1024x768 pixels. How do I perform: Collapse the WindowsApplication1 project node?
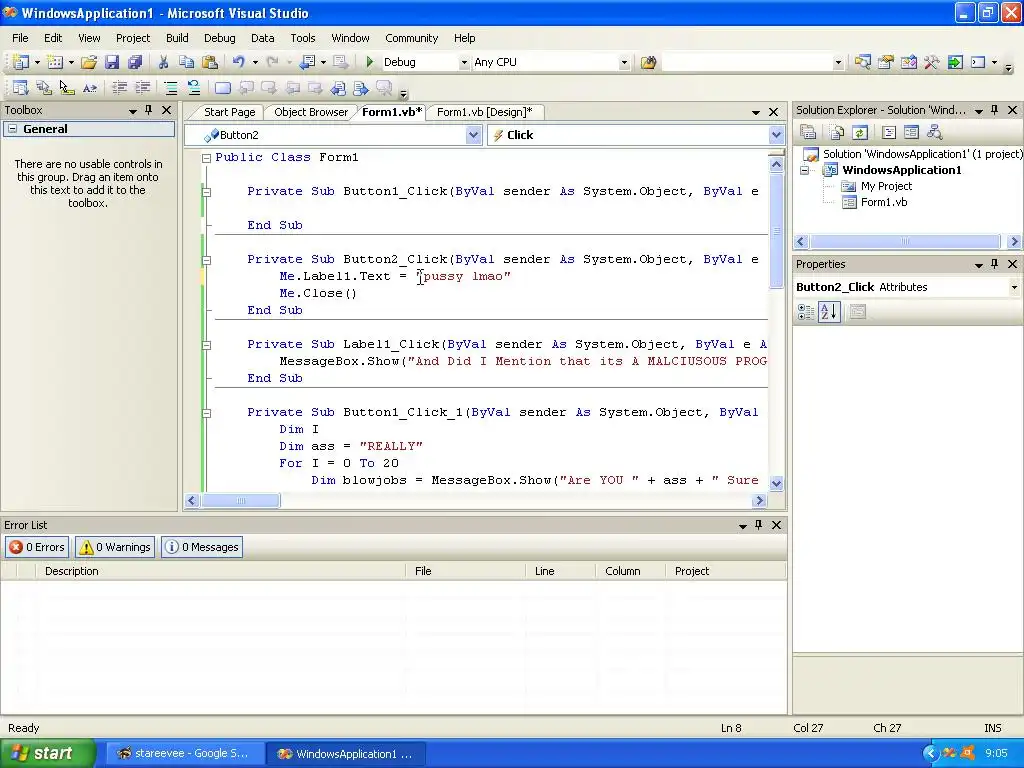tap(805, 170)
